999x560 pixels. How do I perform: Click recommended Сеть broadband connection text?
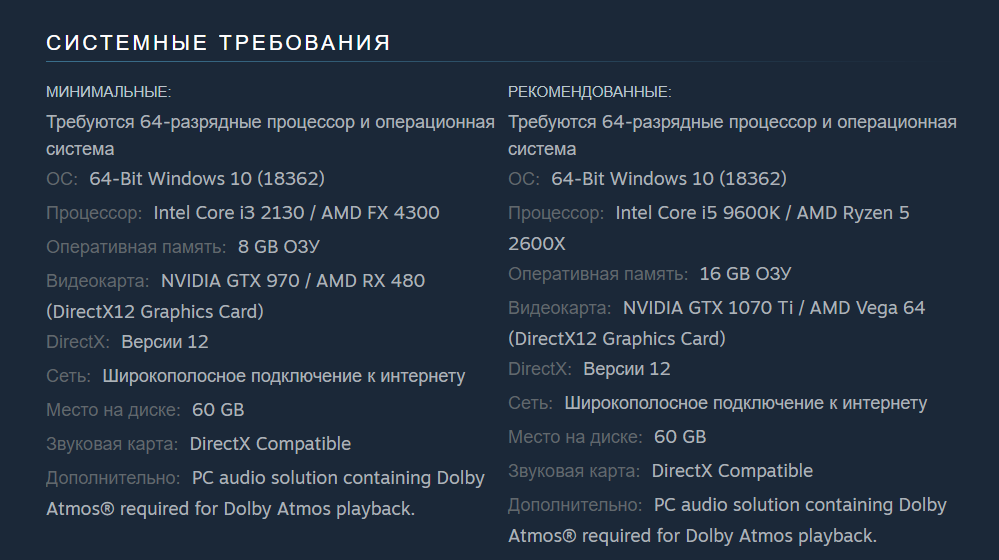click(745, 403)
